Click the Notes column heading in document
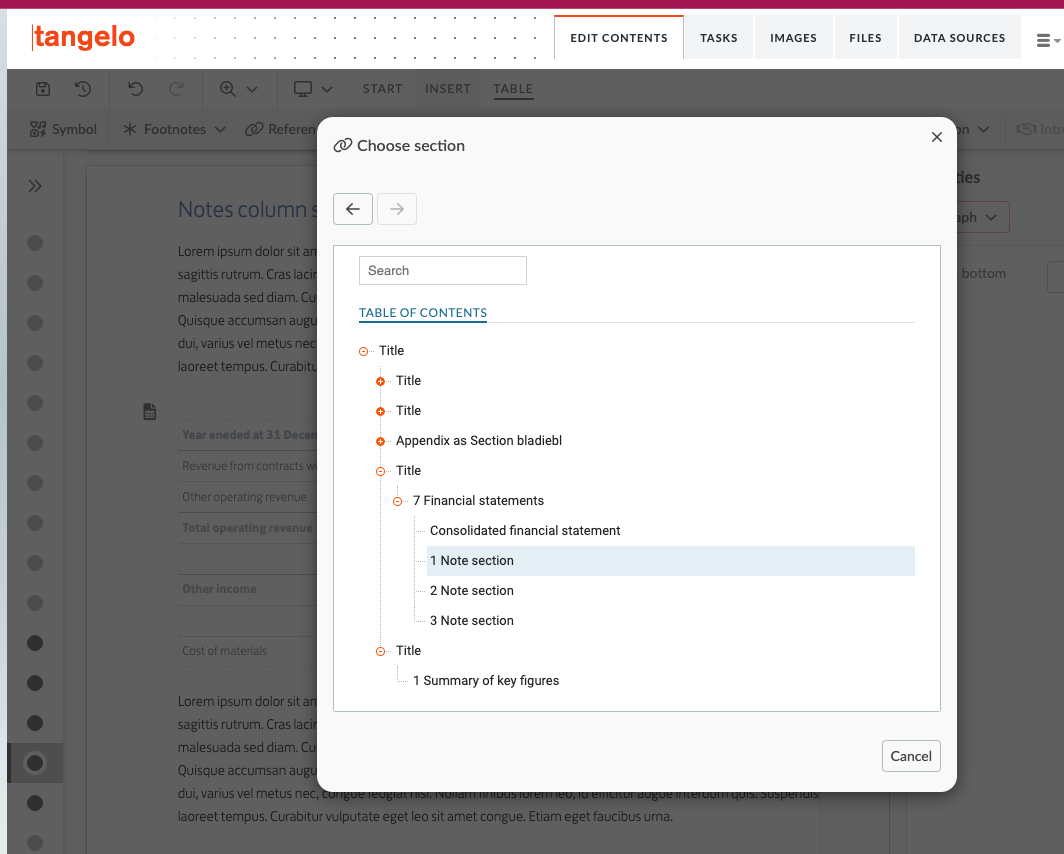Image resolution: width=1064 pixels, height=854 pixels. point(248,210)
